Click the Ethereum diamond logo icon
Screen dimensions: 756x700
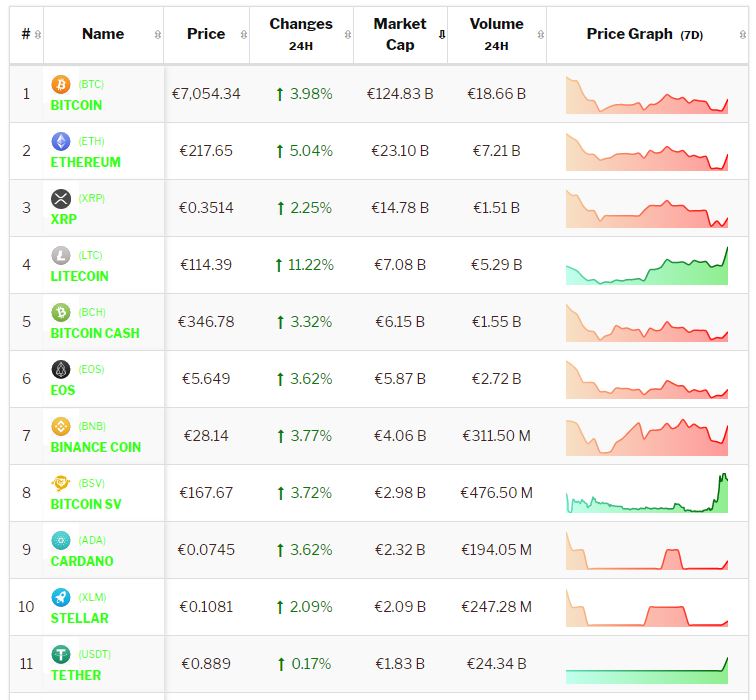(61, 141)
